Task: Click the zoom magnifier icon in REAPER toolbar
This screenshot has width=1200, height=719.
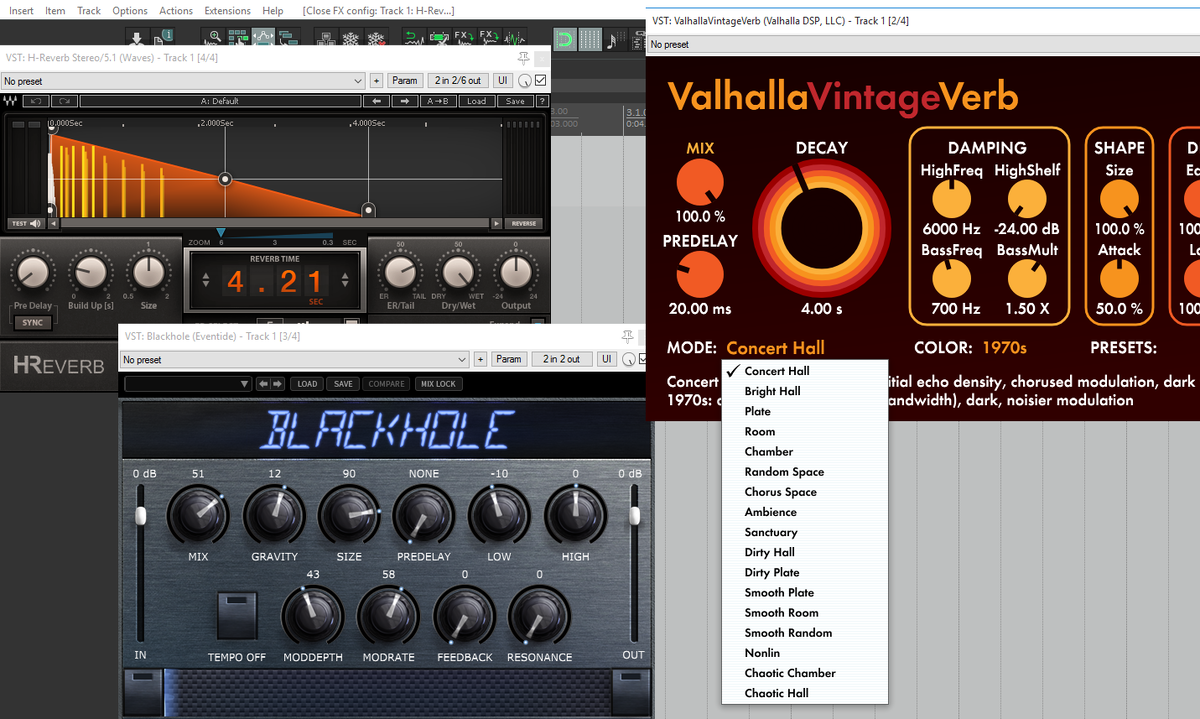Action: pyautogui.click(x=215, y=38)
